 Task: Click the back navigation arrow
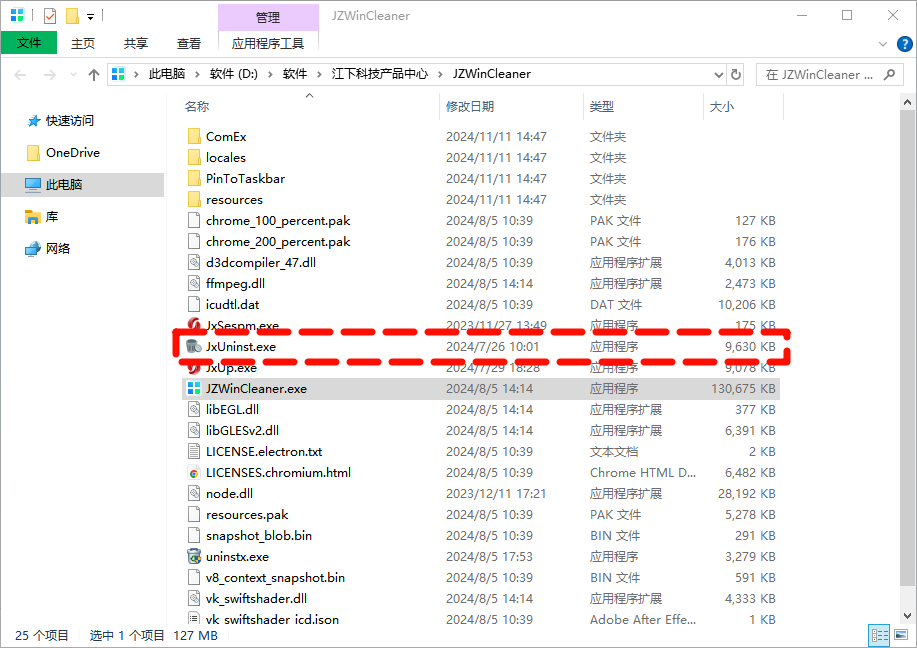pos(20,75)
